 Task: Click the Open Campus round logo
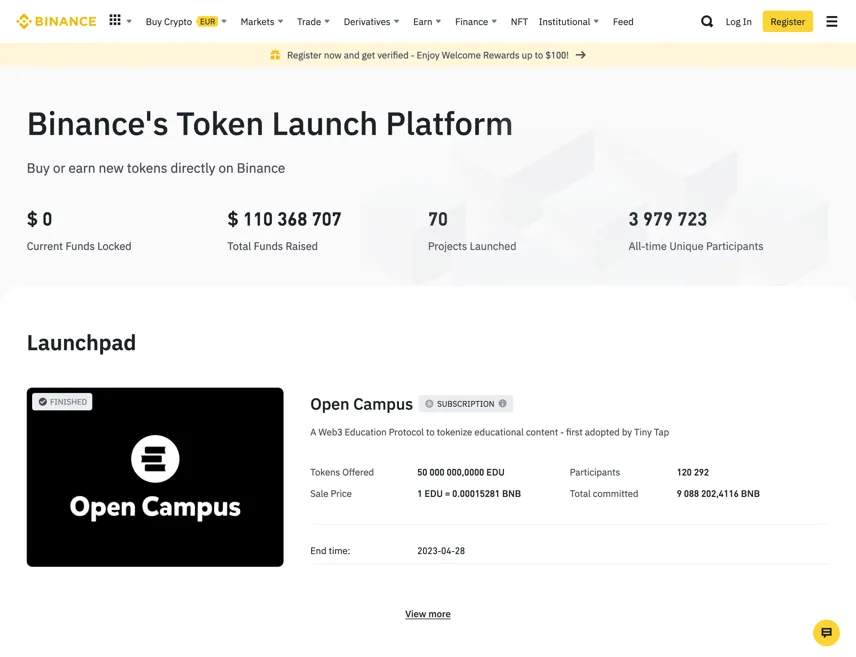click(155, 459)
